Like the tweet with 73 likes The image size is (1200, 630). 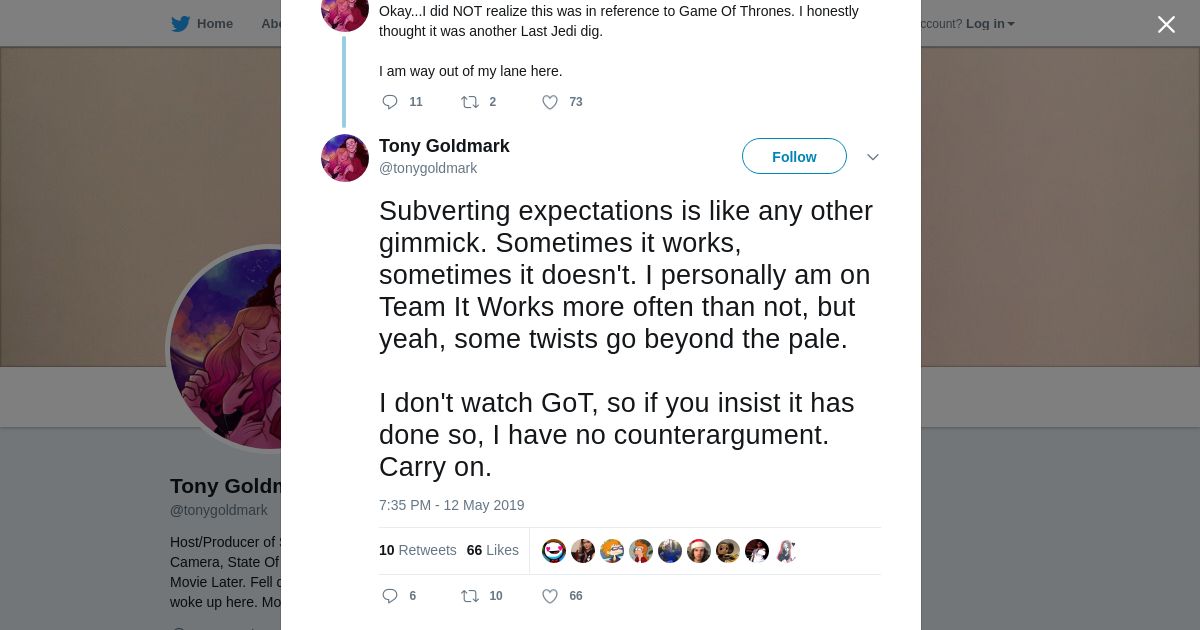pos(550,102)
